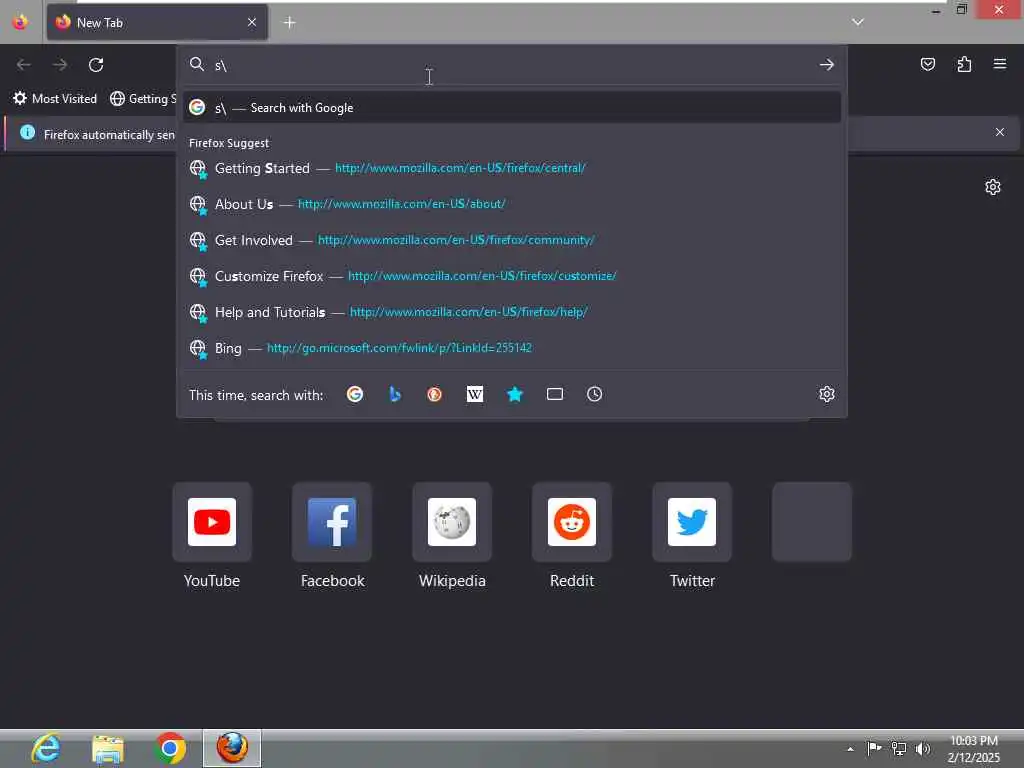Open the Reddit shortcut tile
Screen dimensions: 1024x768
click(x=571, y=522)
